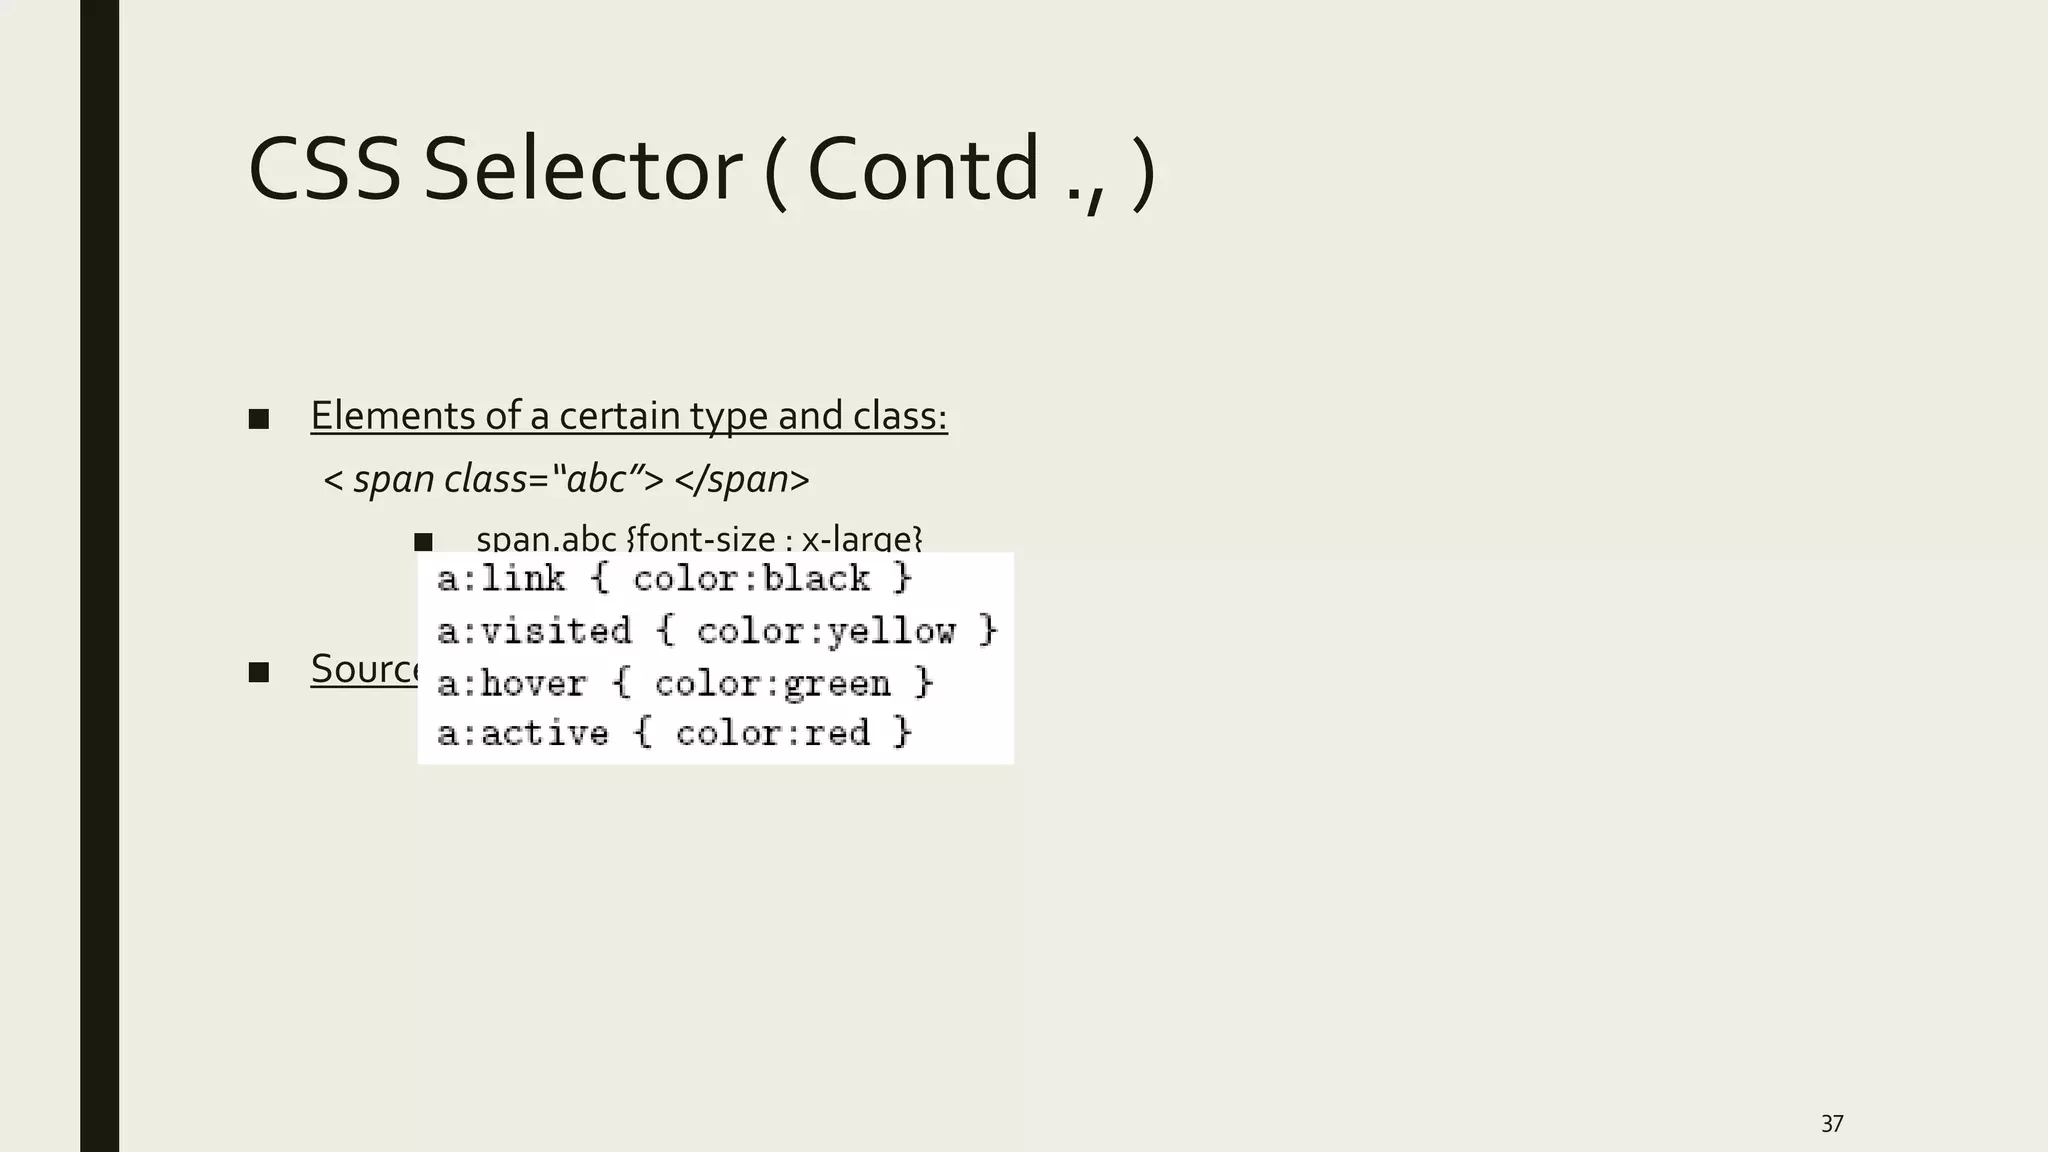Click the slide title CSS Selector

click(x=700, y=170)
